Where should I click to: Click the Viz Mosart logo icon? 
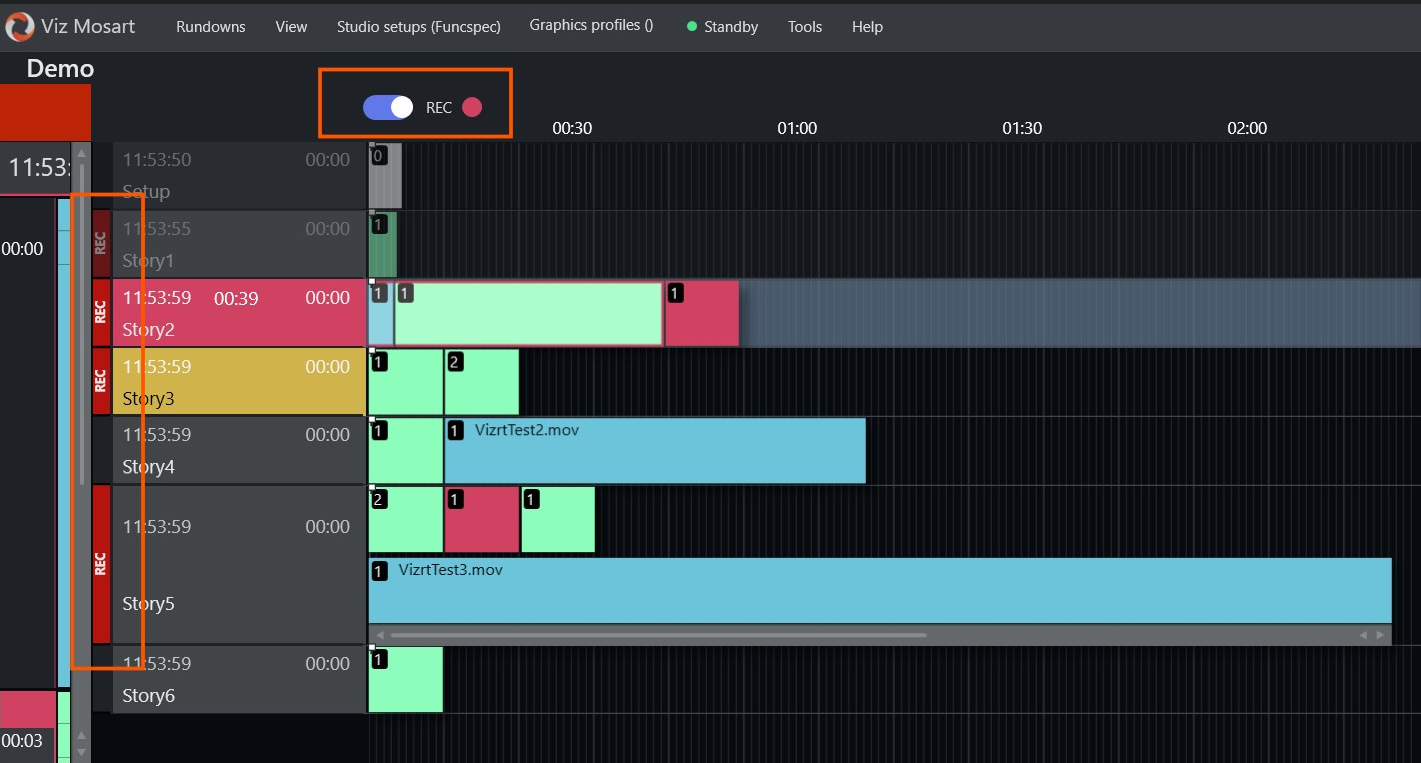point(19,26)
